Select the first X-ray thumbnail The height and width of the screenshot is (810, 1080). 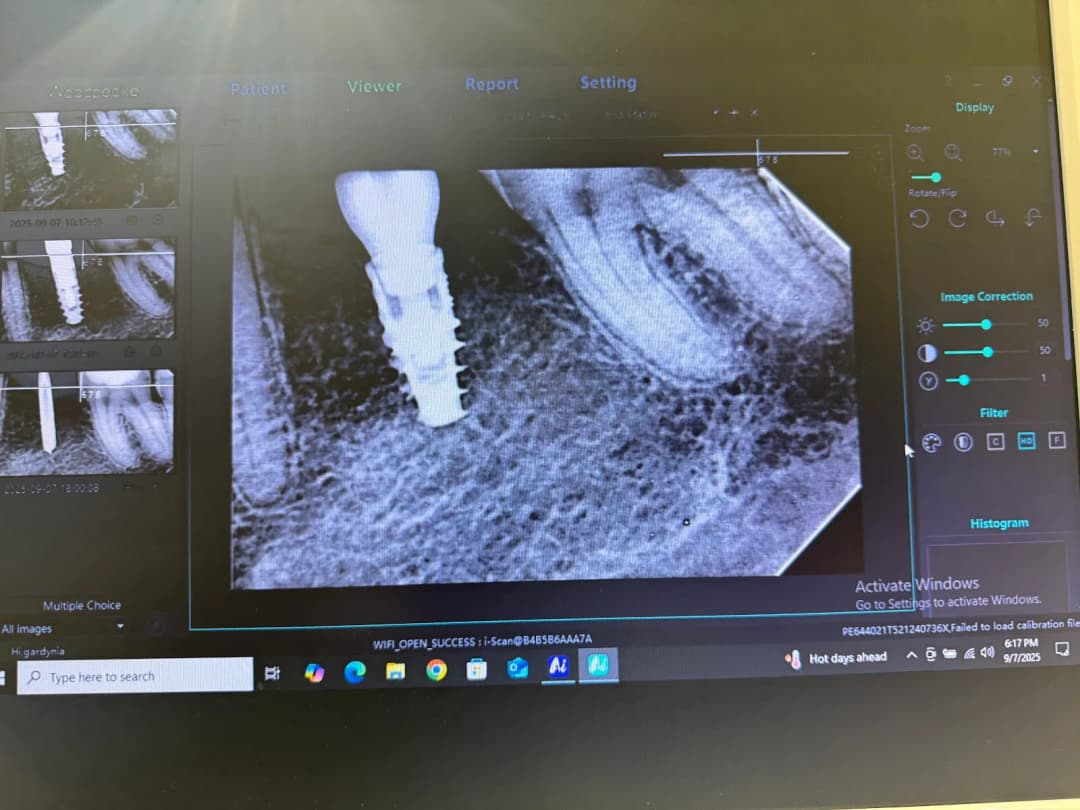tap(90, 158)
